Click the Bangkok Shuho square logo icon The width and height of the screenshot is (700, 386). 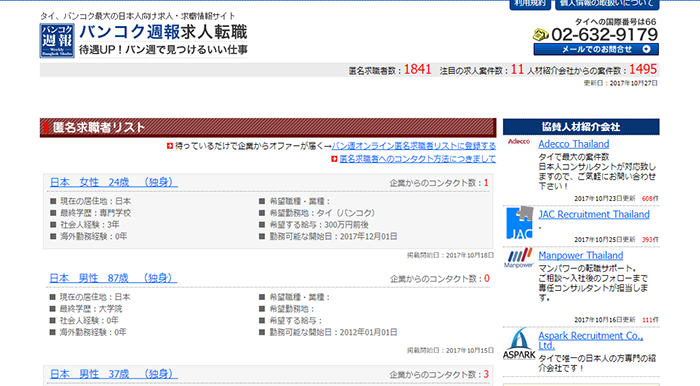57,41
